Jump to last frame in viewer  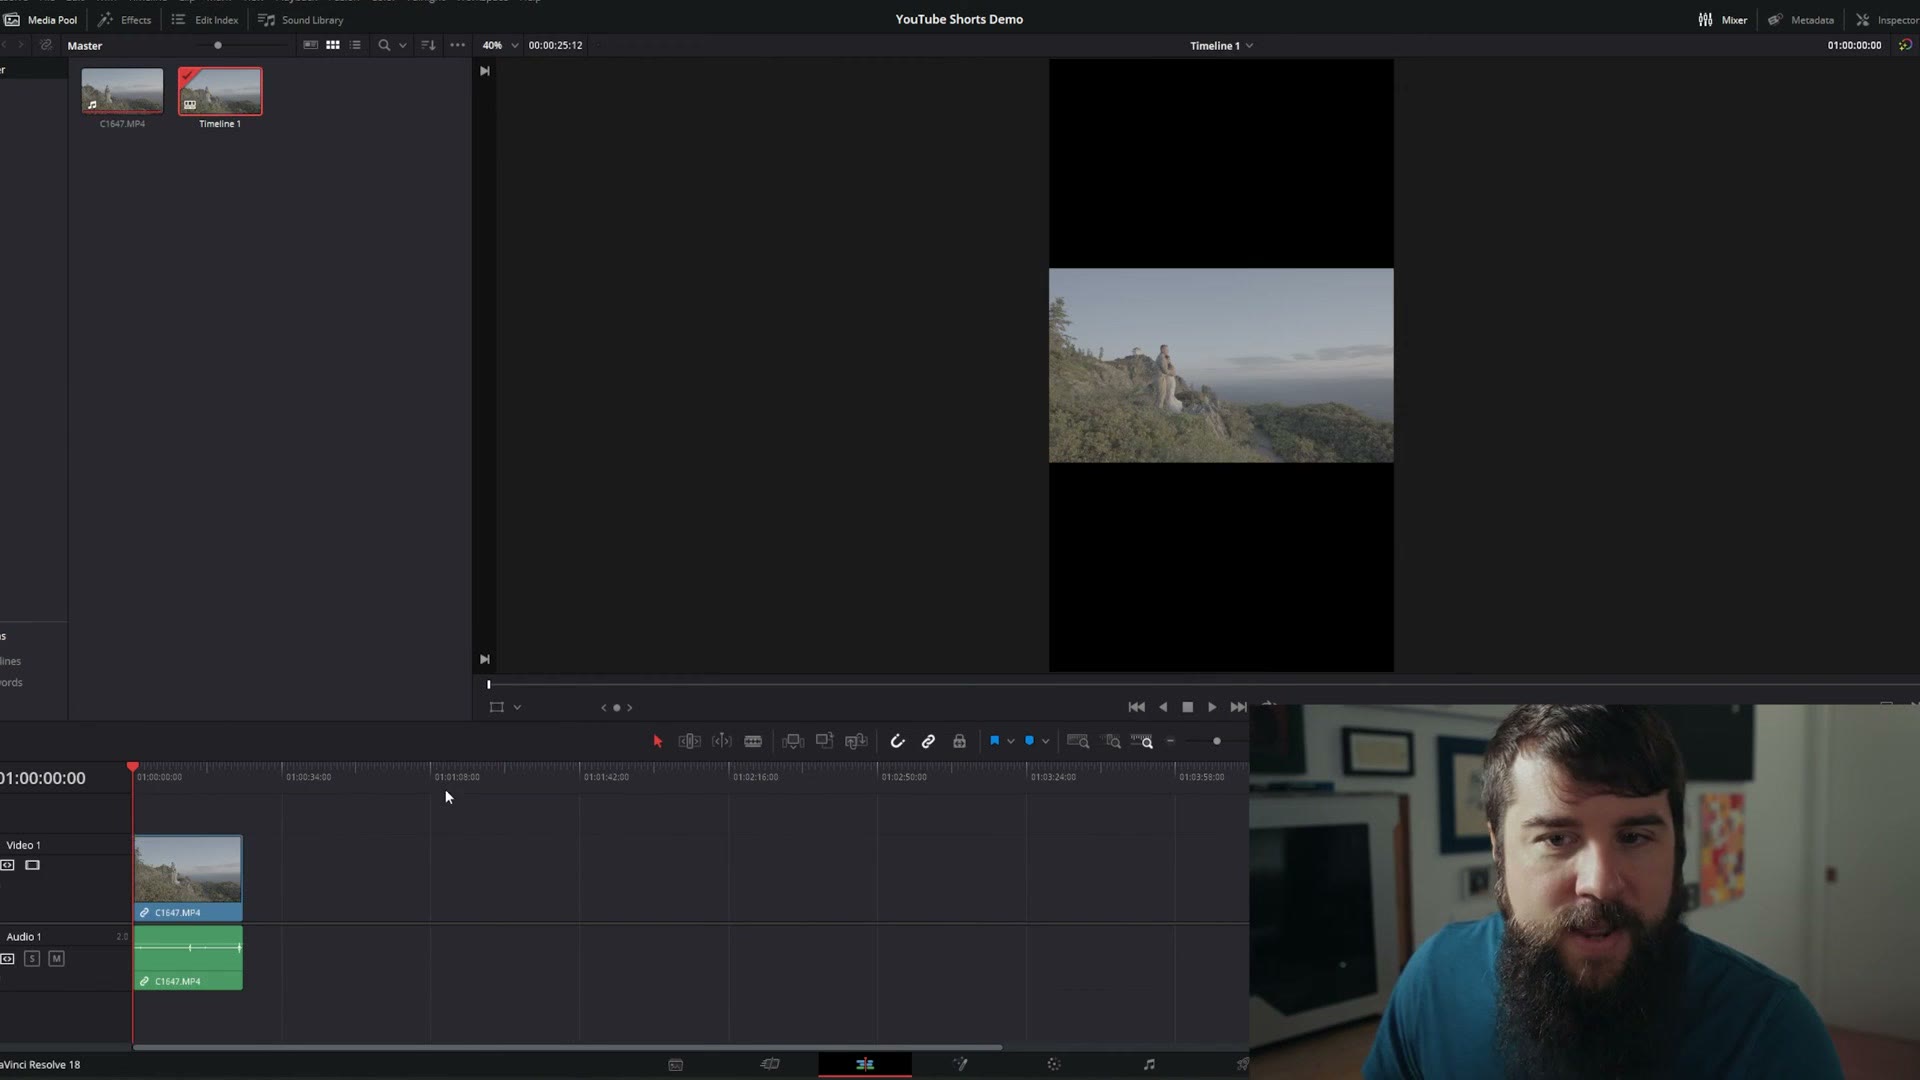pyautogui.click(x=1238, y=707)
